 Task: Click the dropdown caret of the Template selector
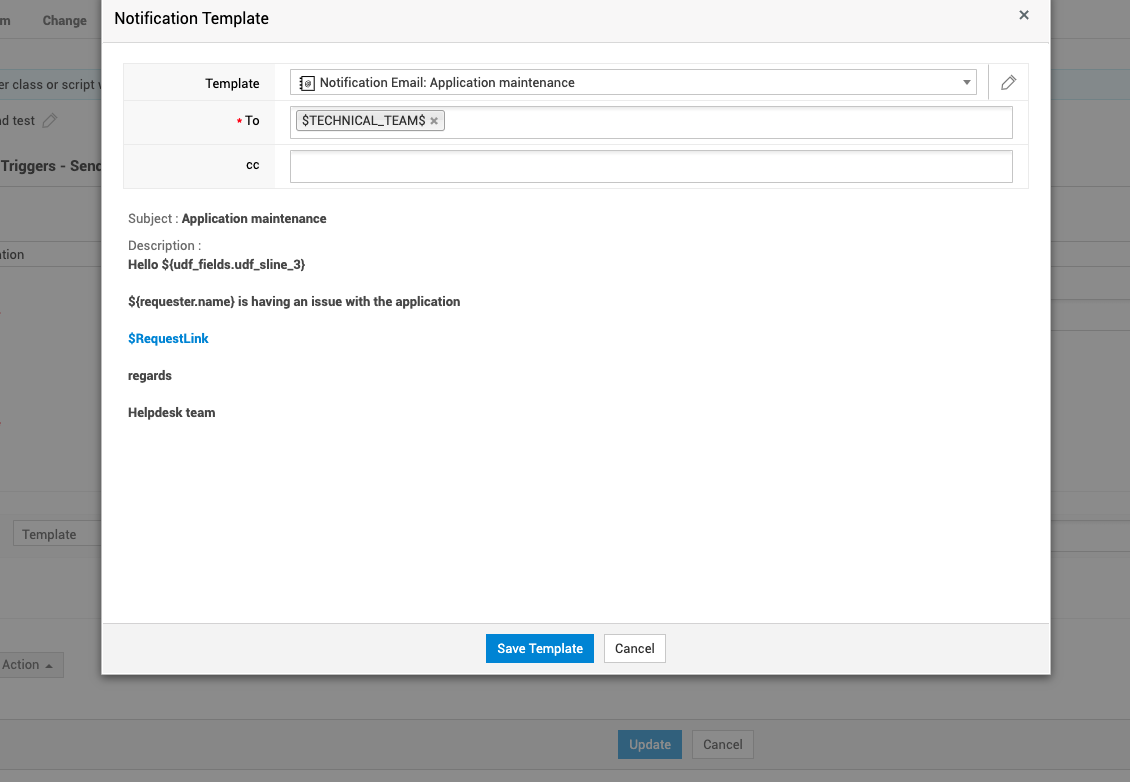tap(965, 82)
